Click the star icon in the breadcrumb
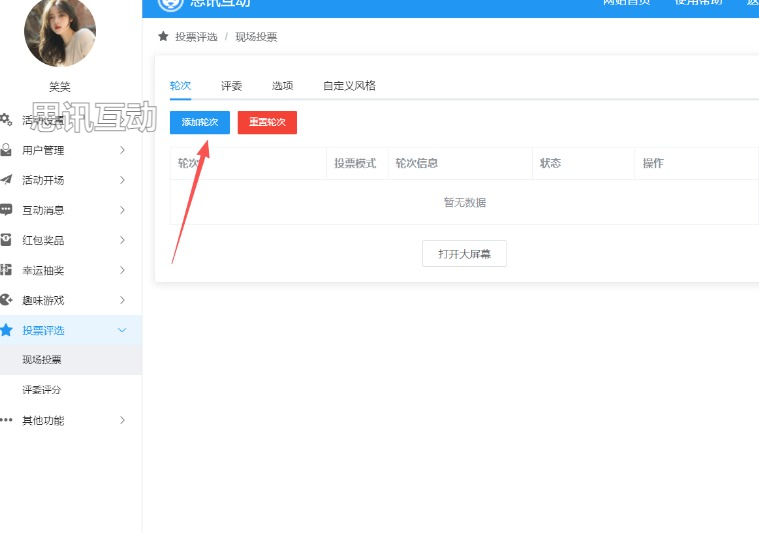759x533 pixels. pyautogui.click(x=163, y=37)
